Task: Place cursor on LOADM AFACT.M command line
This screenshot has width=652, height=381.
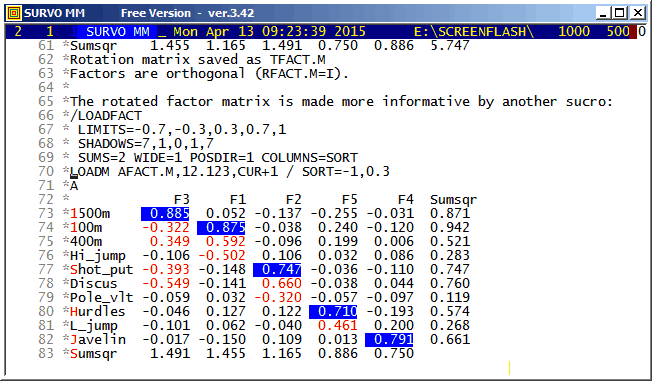Action: 230,172
